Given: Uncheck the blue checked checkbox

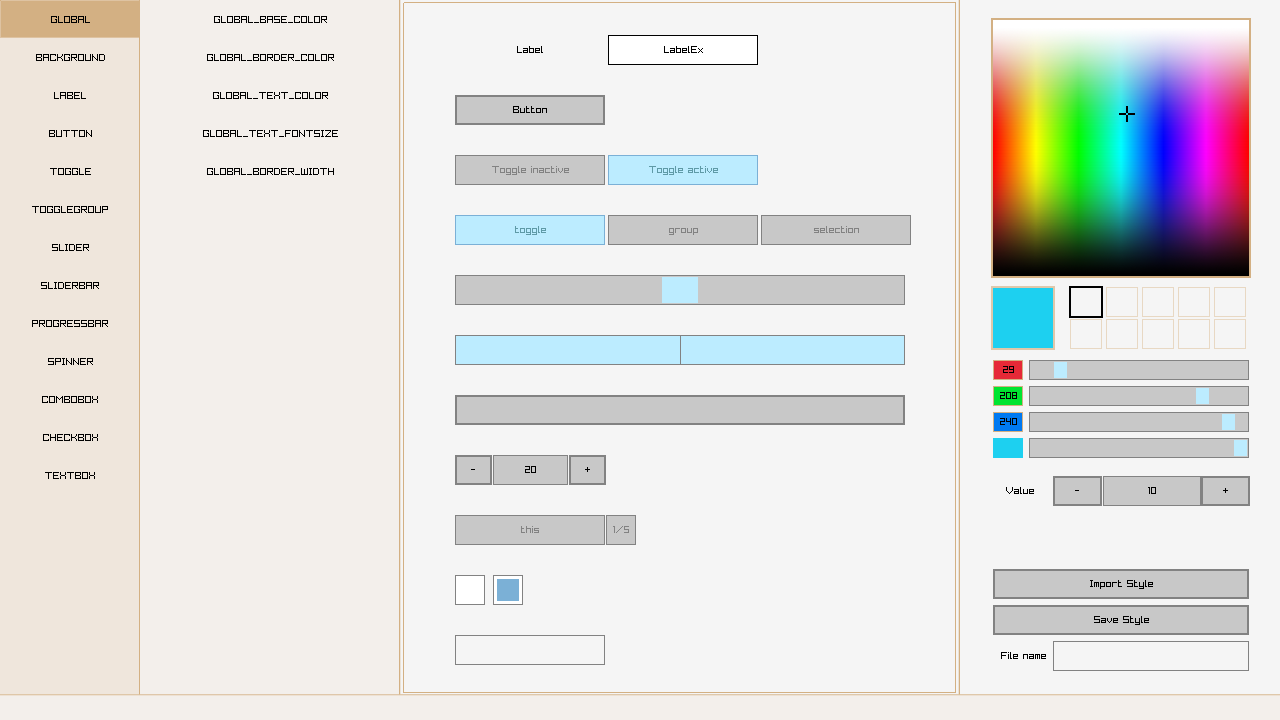Looking at the screenshot, I should (508, 590).
